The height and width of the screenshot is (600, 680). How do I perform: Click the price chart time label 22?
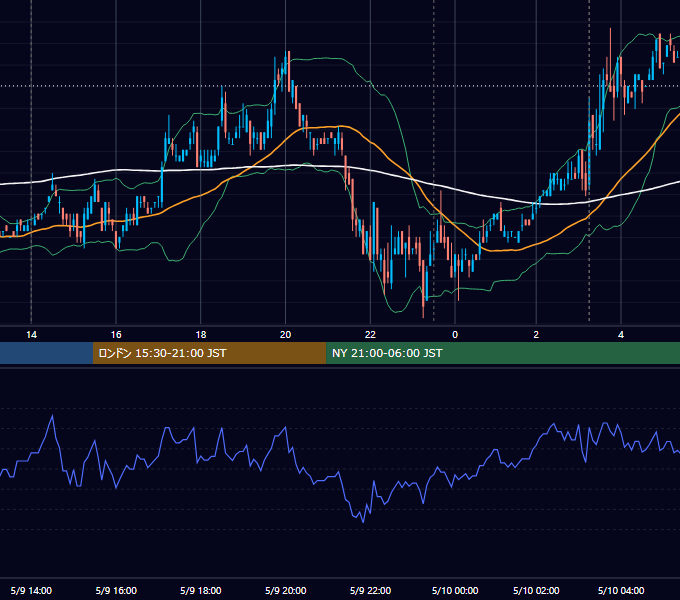(370, 335)
